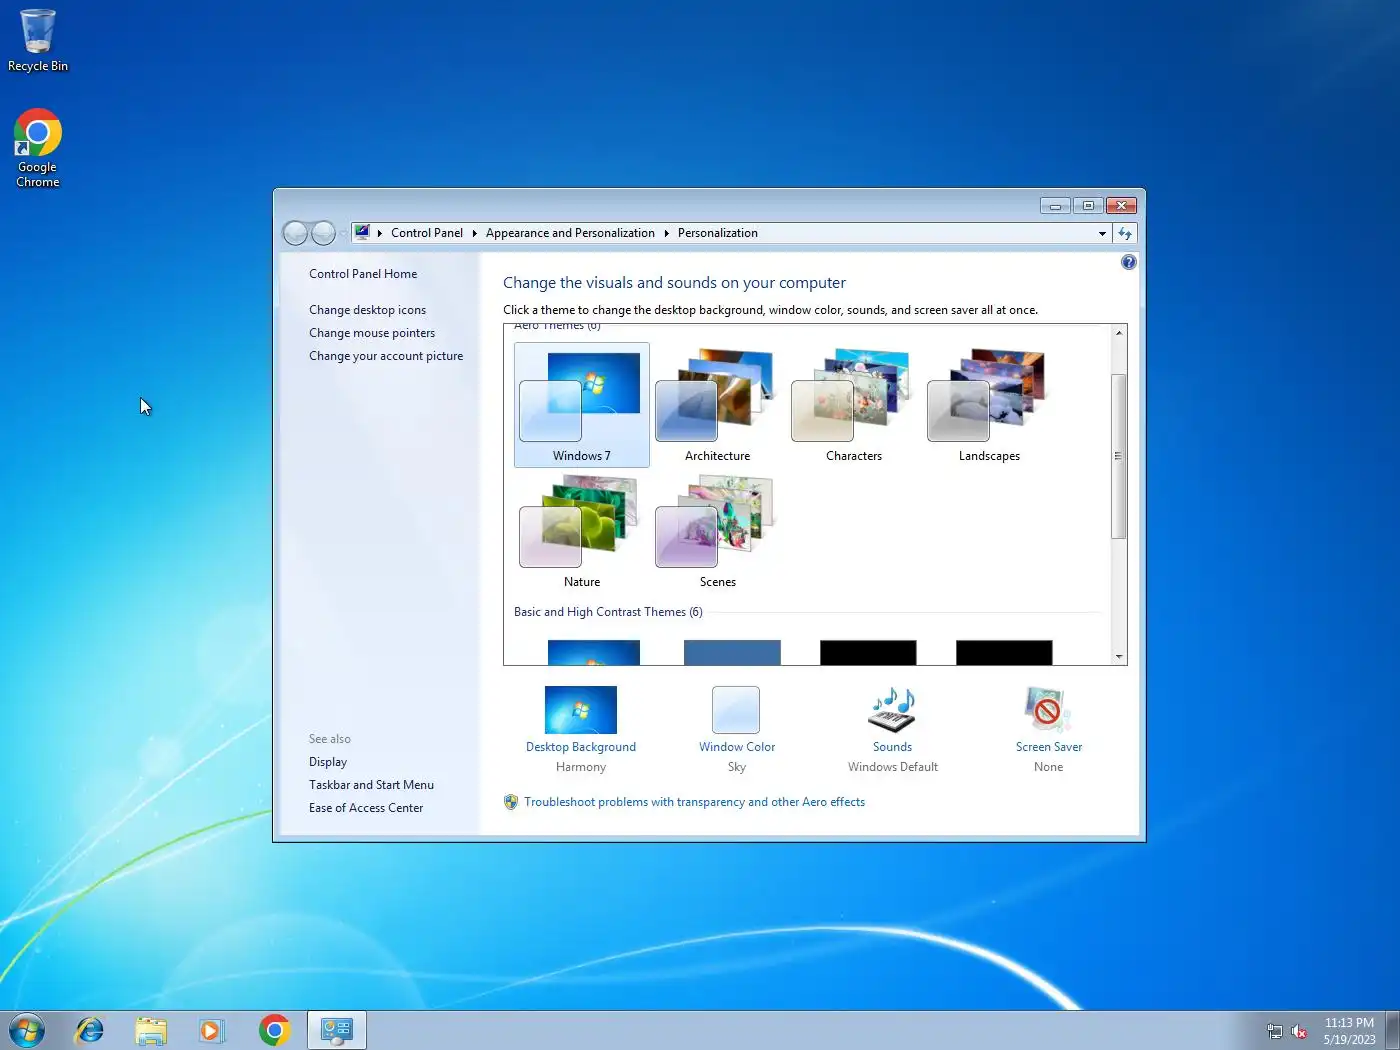The height and width of the screenshot is (1050, 1400).
Task: Choose the Characters theme
Action: [x=853, y=405]
